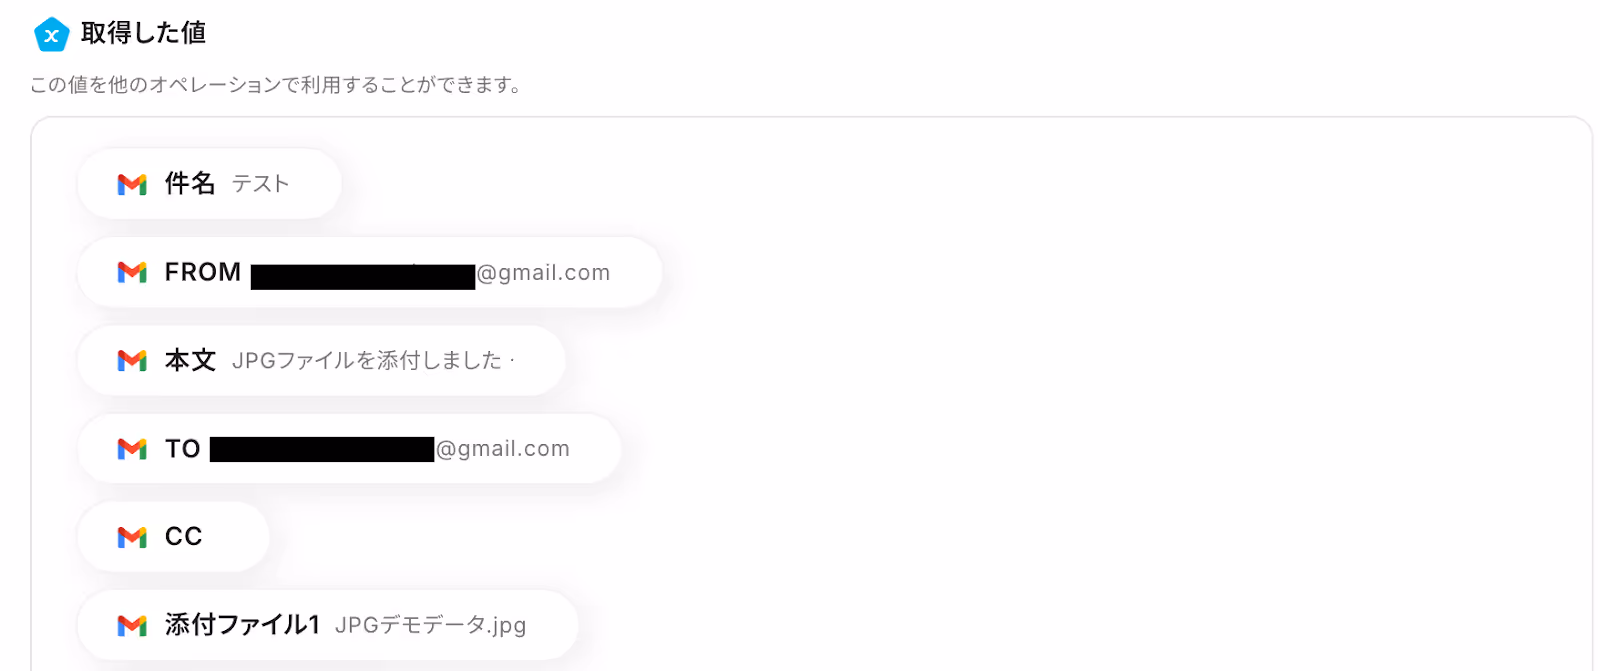The image size is (1600, 671).
Task: Click the Gmail icon in the FROM chip
Action: point(132,272)
